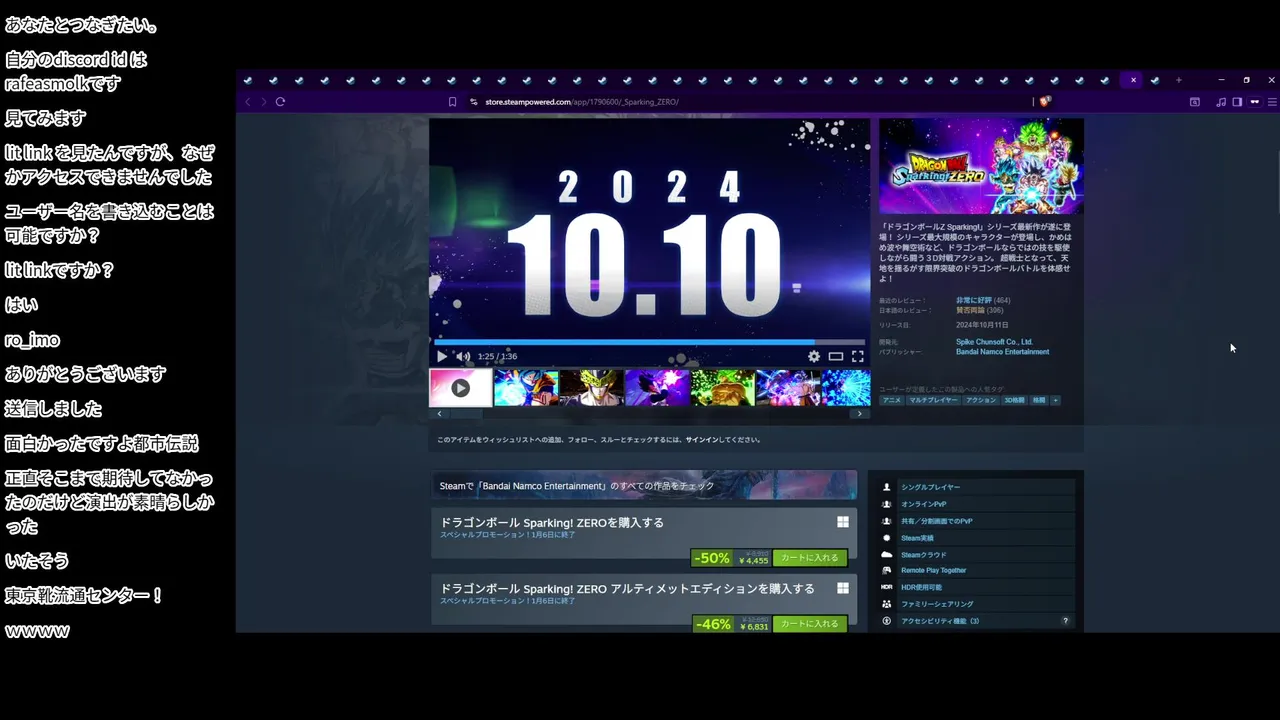Select the アニメ tag

tap(891, 400)
